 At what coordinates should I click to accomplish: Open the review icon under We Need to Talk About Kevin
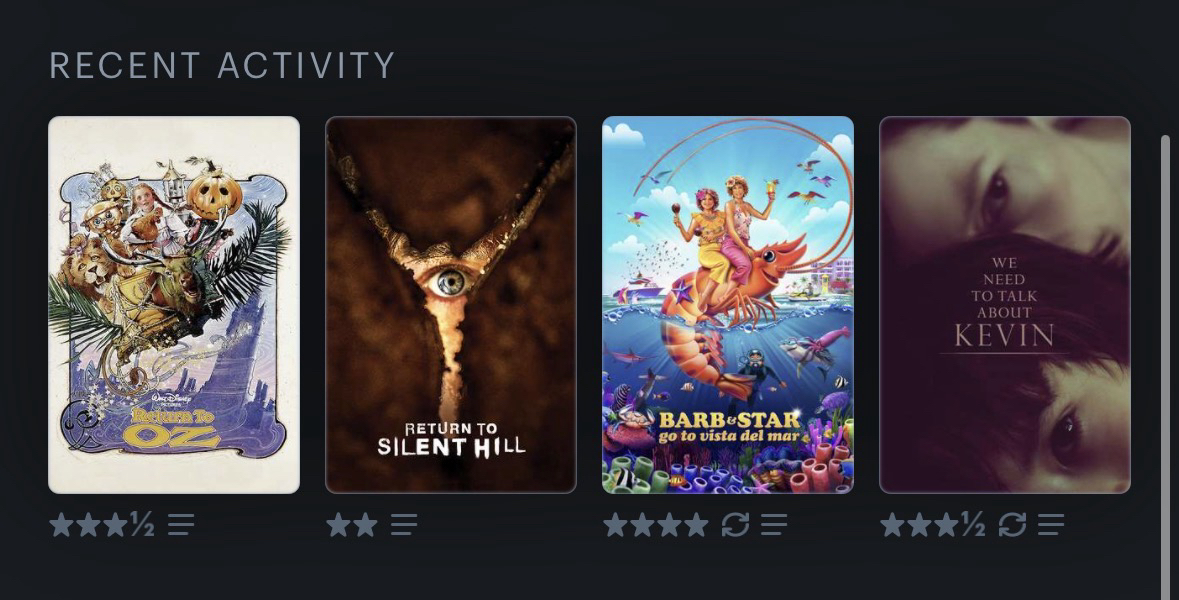click(1051, 525)
